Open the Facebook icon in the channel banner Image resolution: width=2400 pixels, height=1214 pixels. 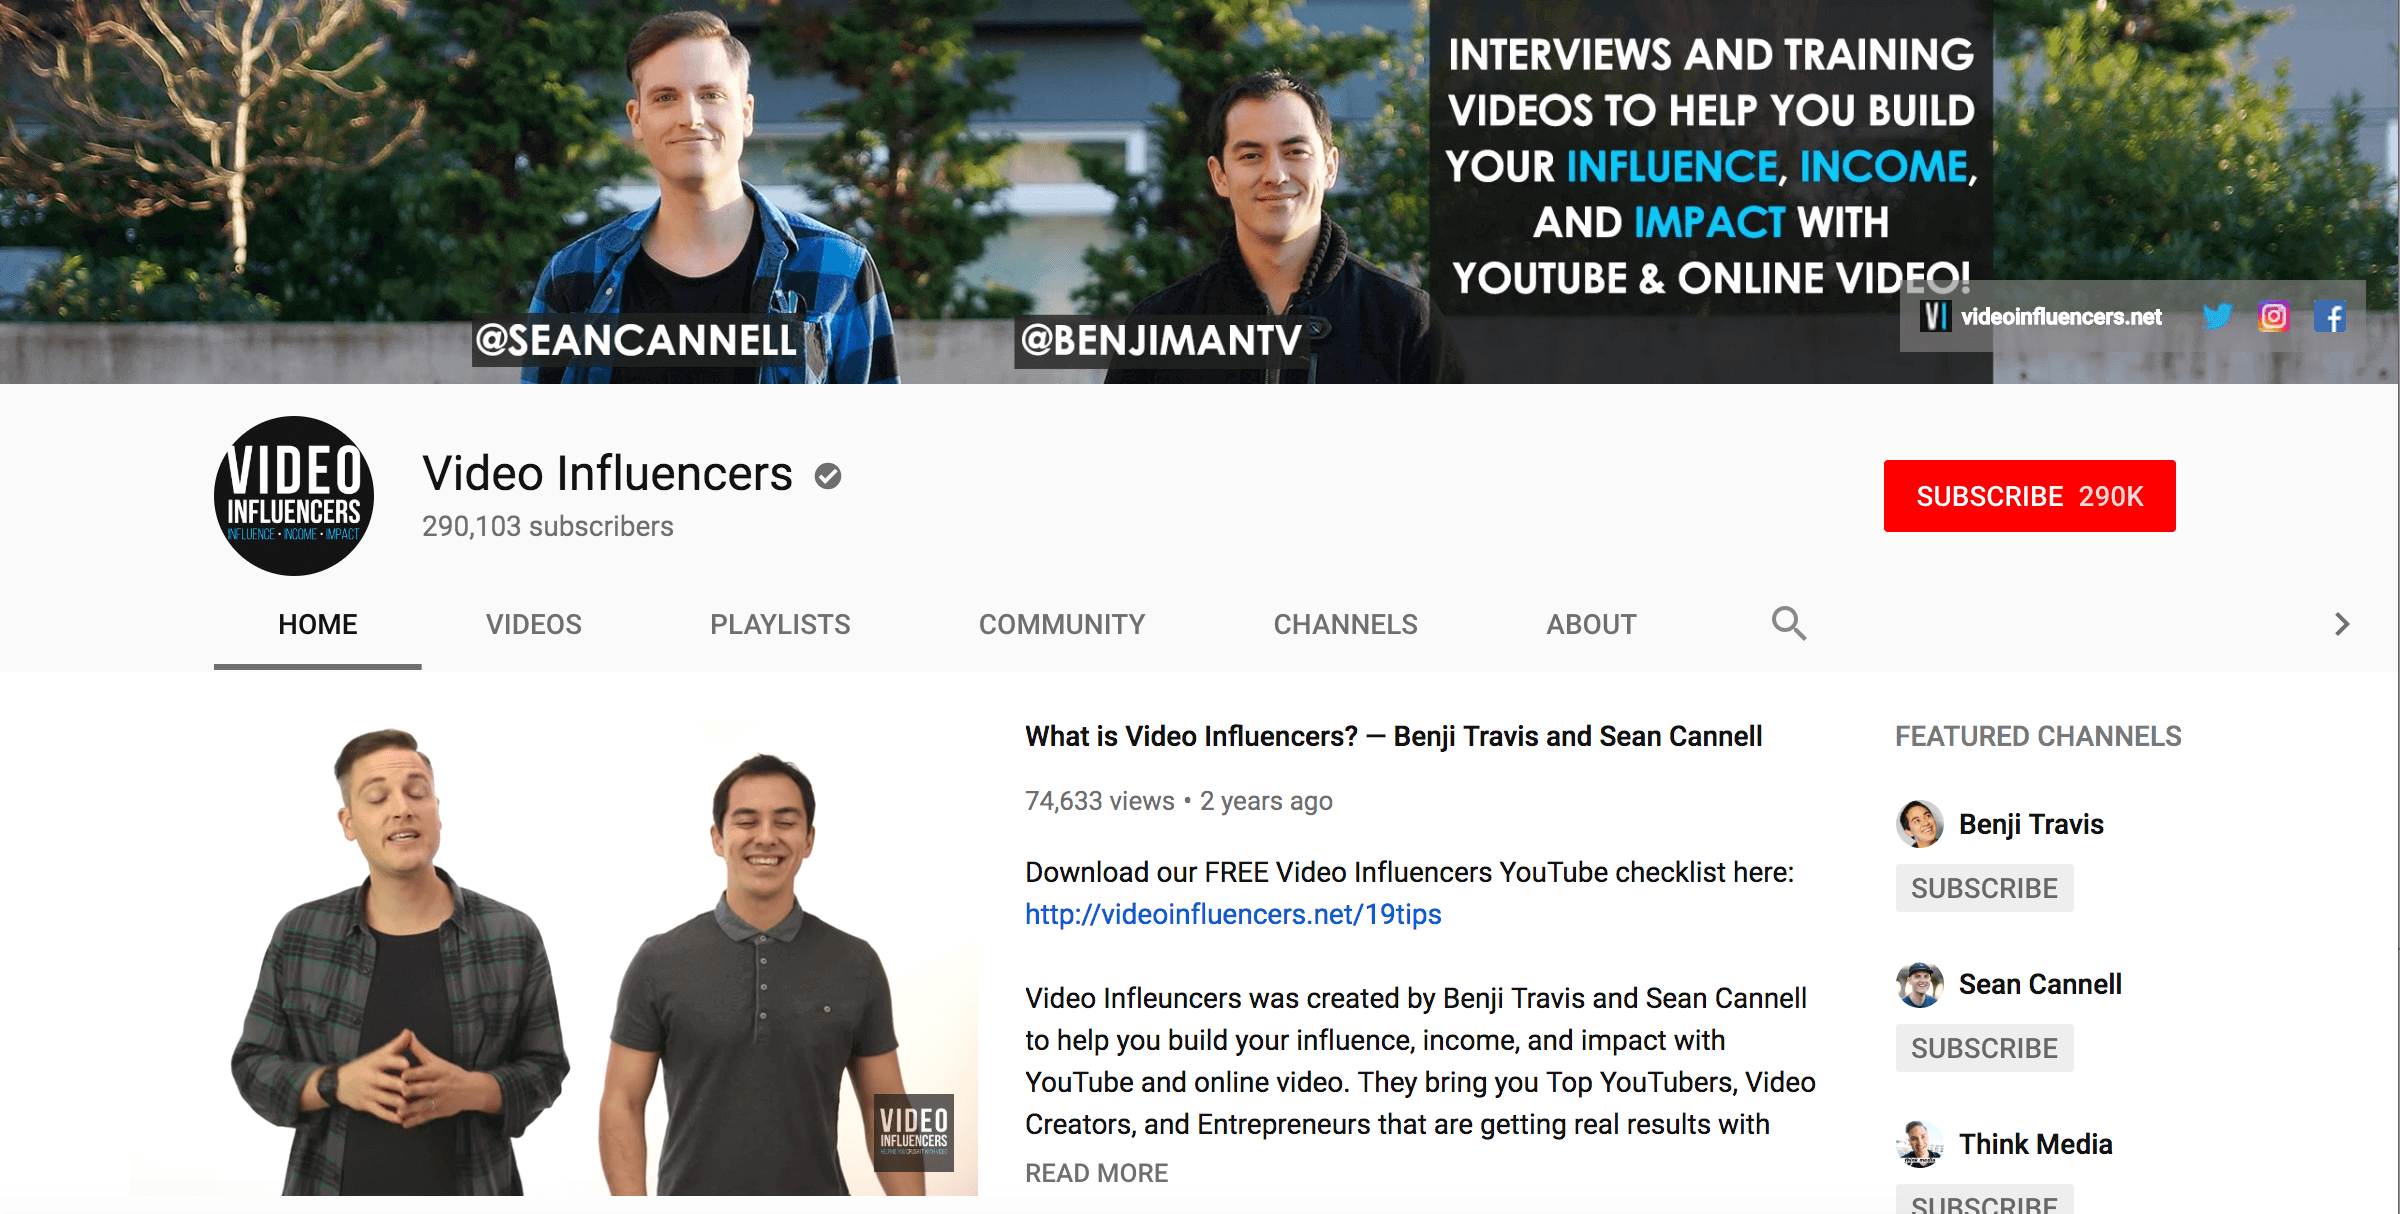point(2330,317)
